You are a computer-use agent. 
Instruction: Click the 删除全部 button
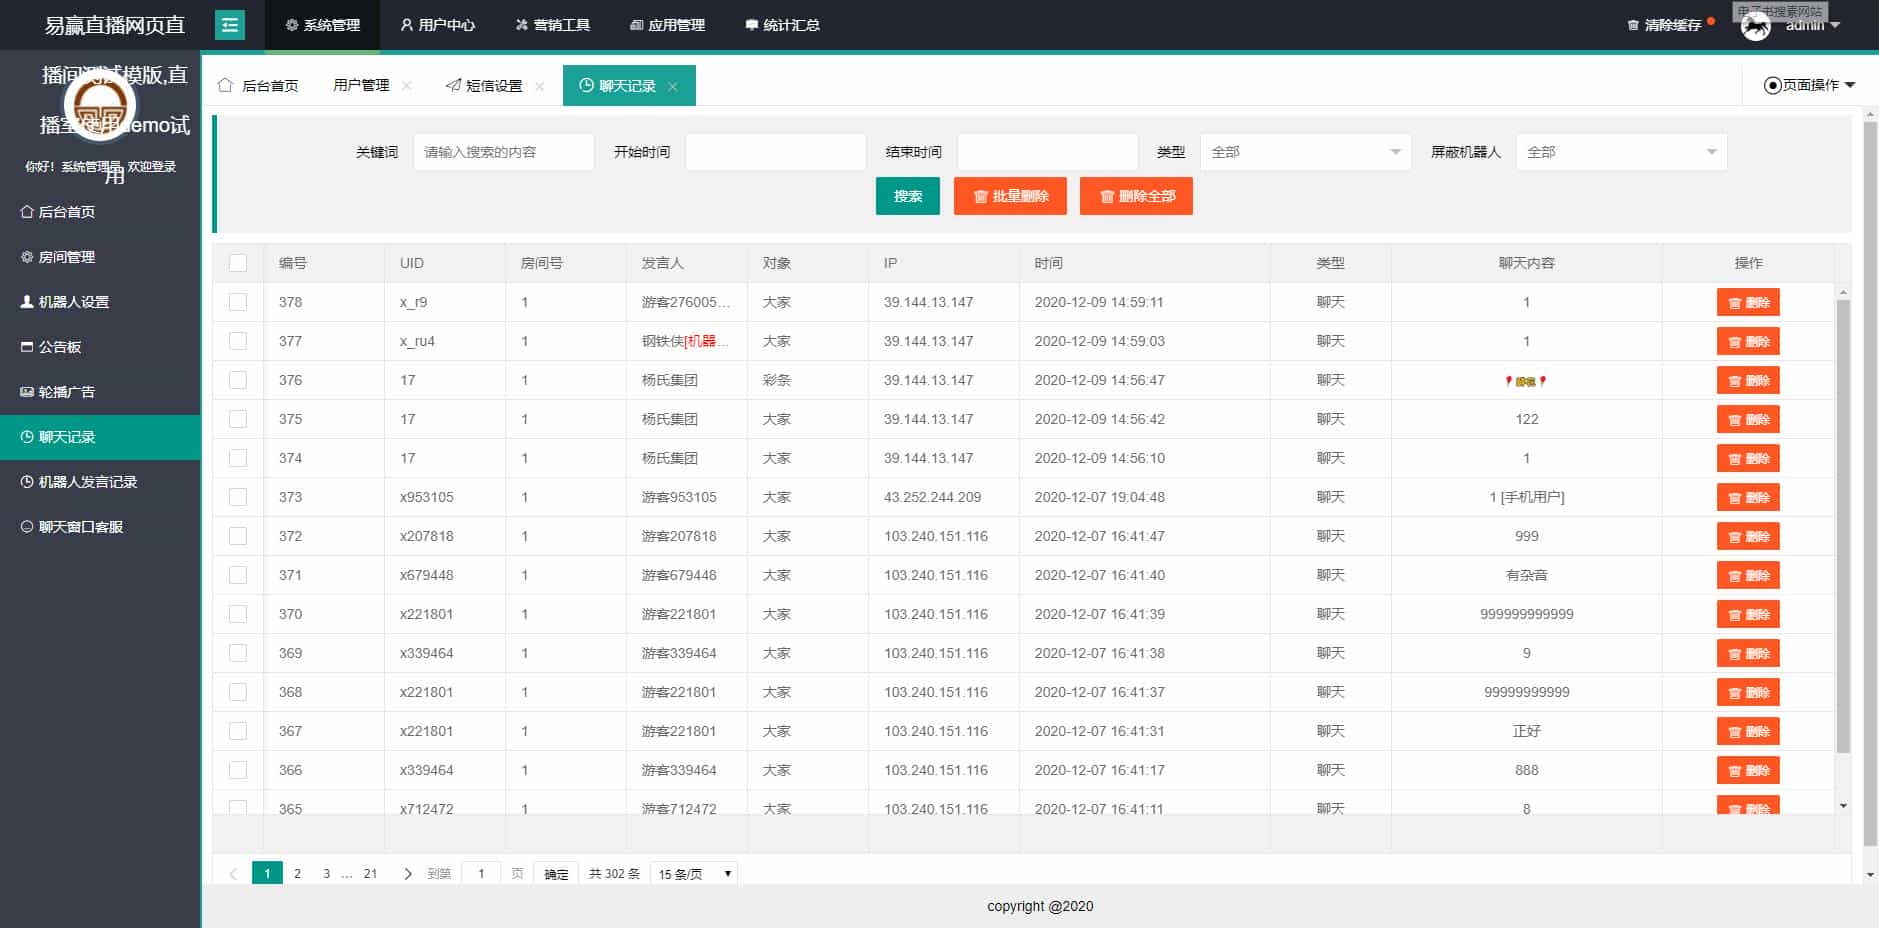(x=1136, y=196)
